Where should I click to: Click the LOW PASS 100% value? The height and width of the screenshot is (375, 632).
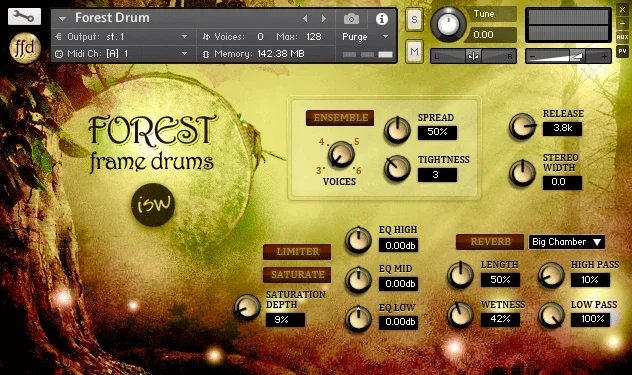click(590, 319)
